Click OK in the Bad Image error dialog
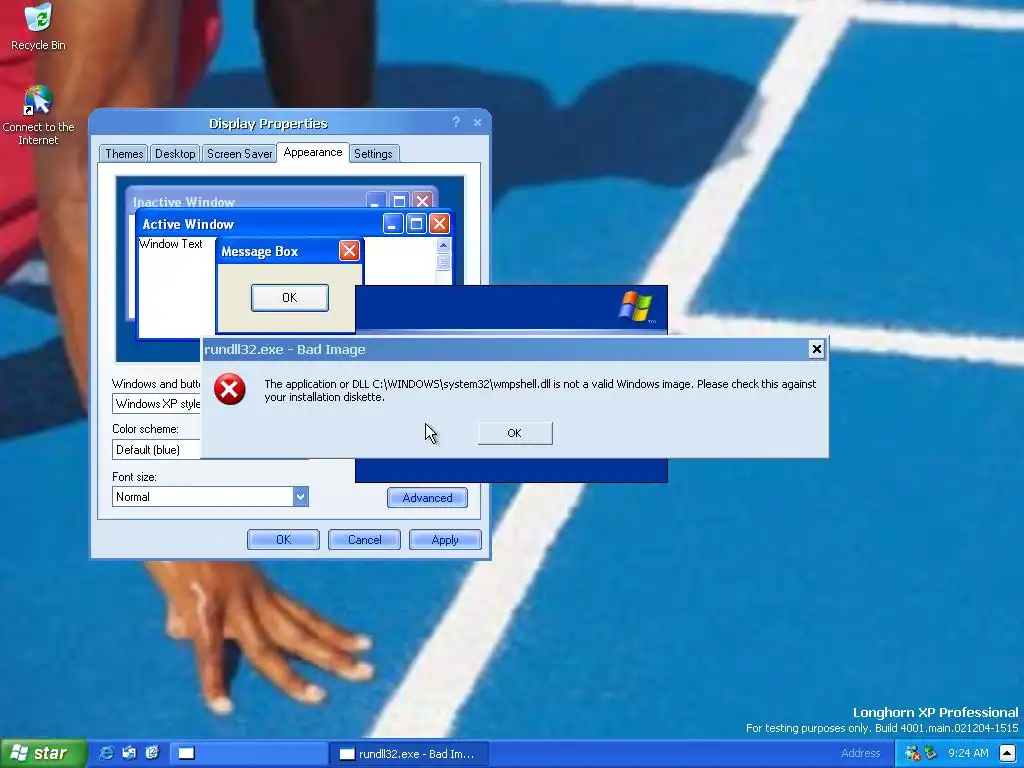The width and height of the screenshot is (1024, 768). (515, 433)
